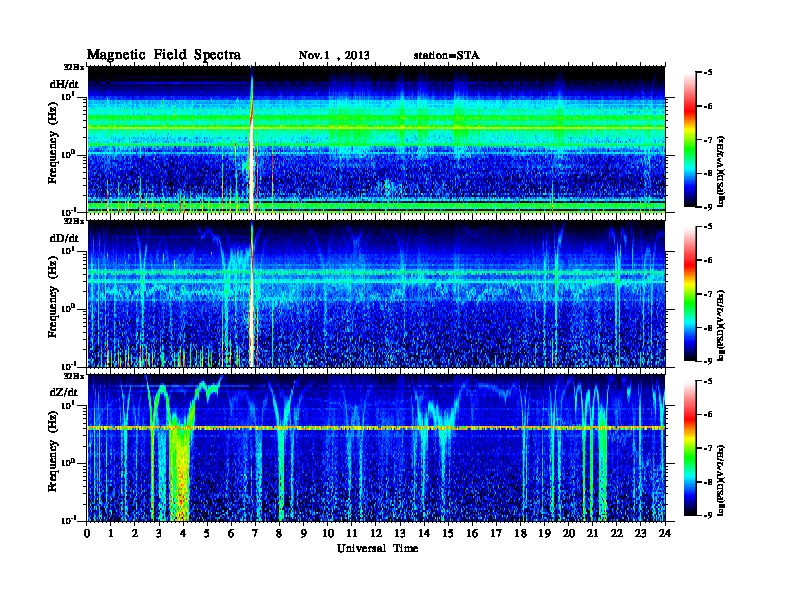The width and height of the screenshot is (792, 612).
Task: Click the "12" hour tick label
Action: tap(376, 533)
